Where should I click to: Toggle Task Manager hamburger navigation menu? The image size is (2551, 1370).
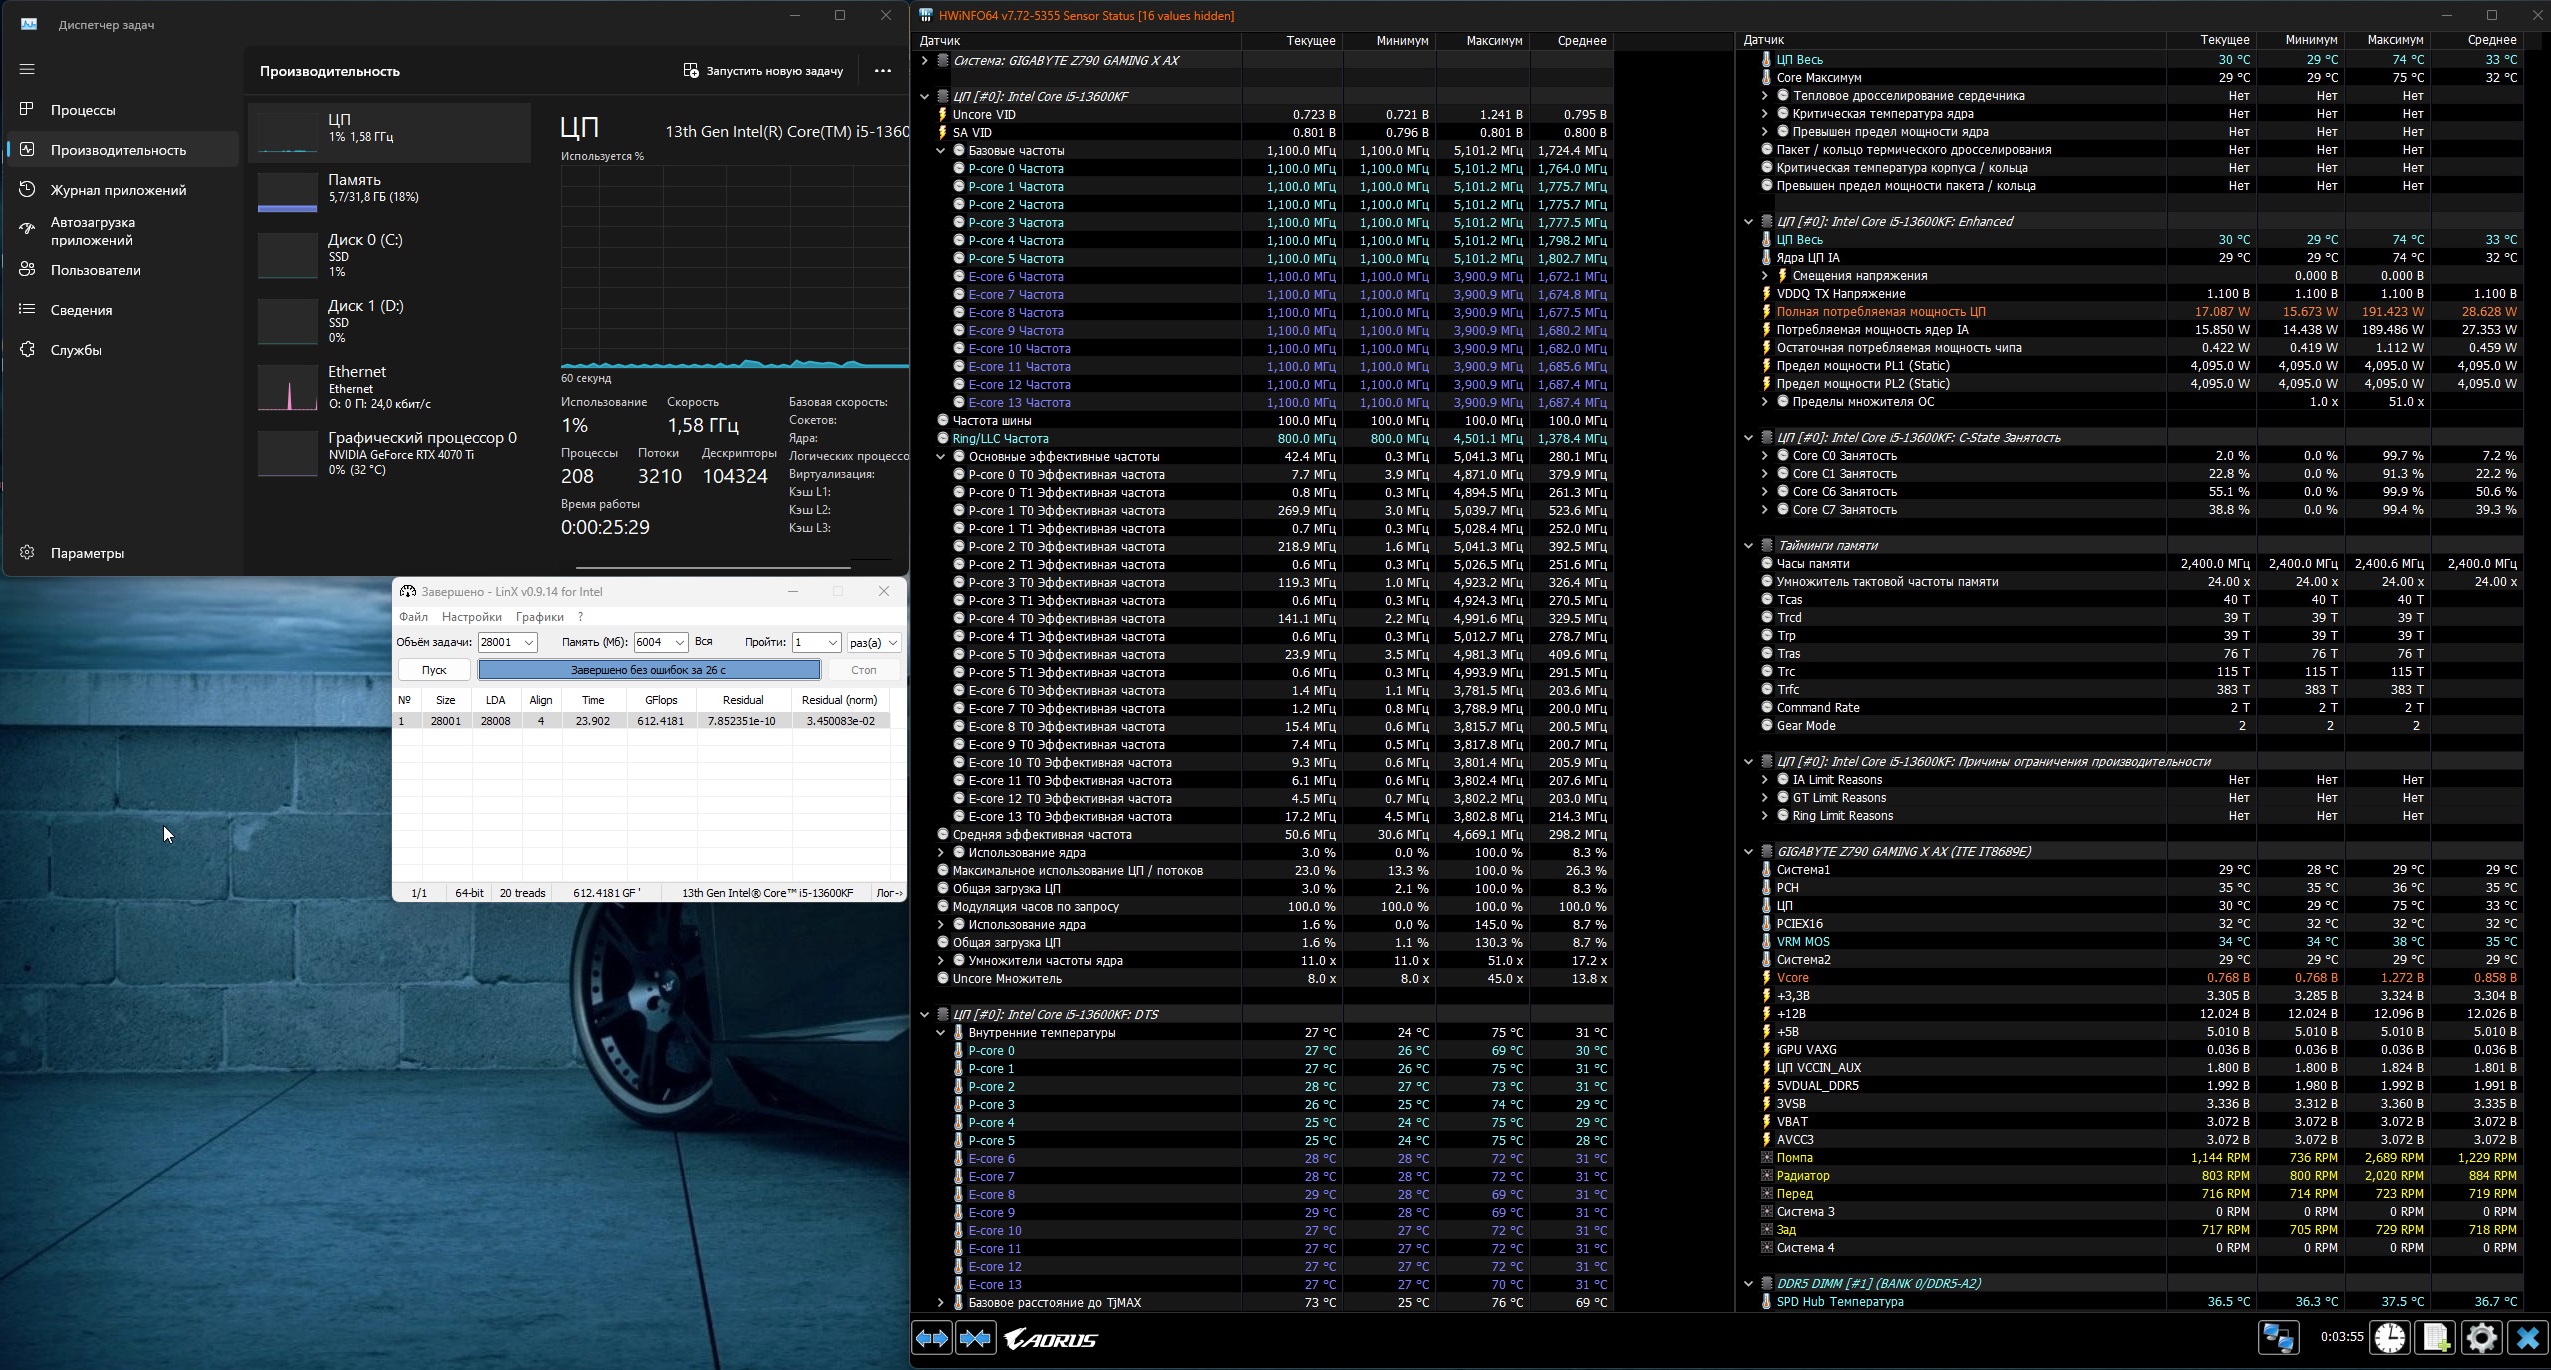click(27, 69)
